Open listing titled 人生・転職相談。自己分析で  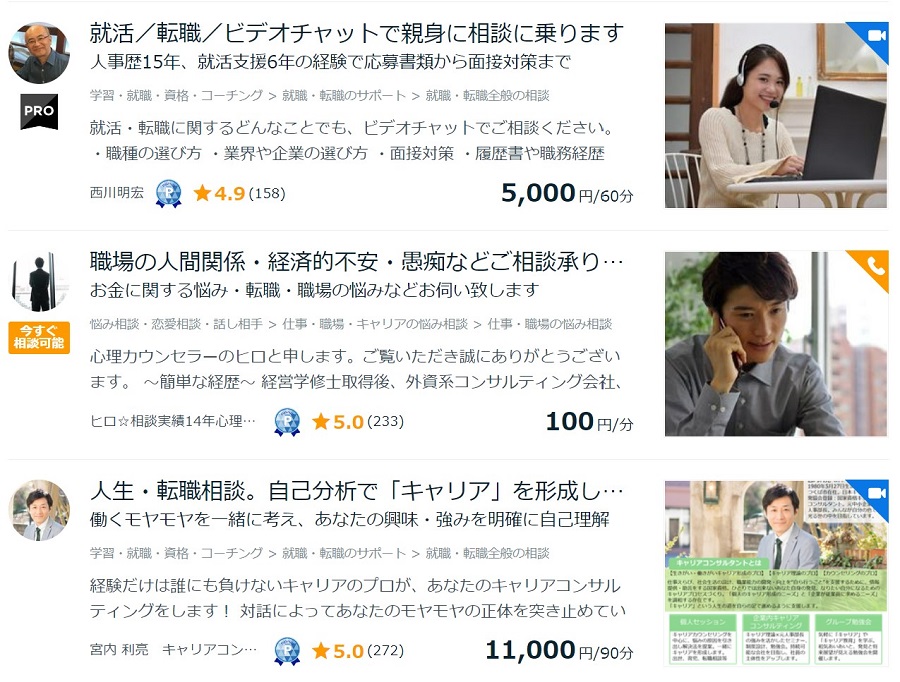click(x=356, y=491)
